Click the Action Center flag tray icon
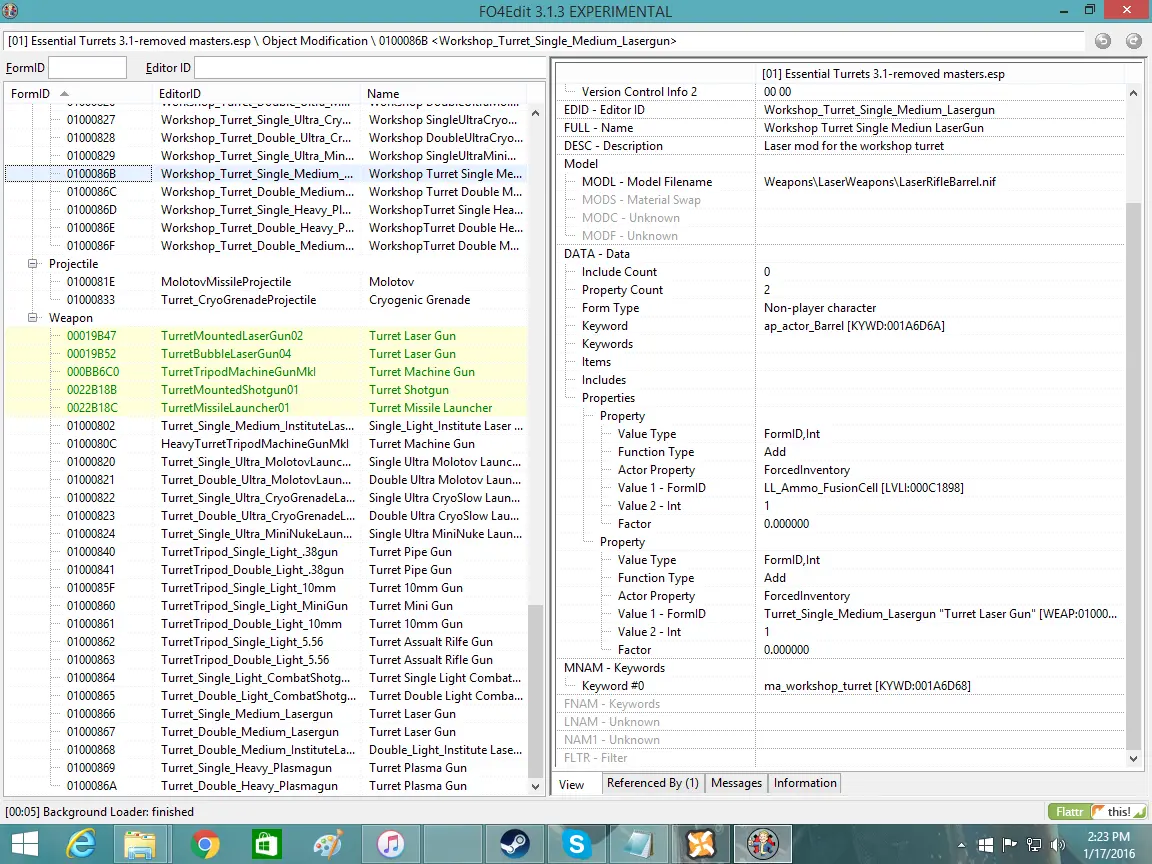 click(1009, 845)
